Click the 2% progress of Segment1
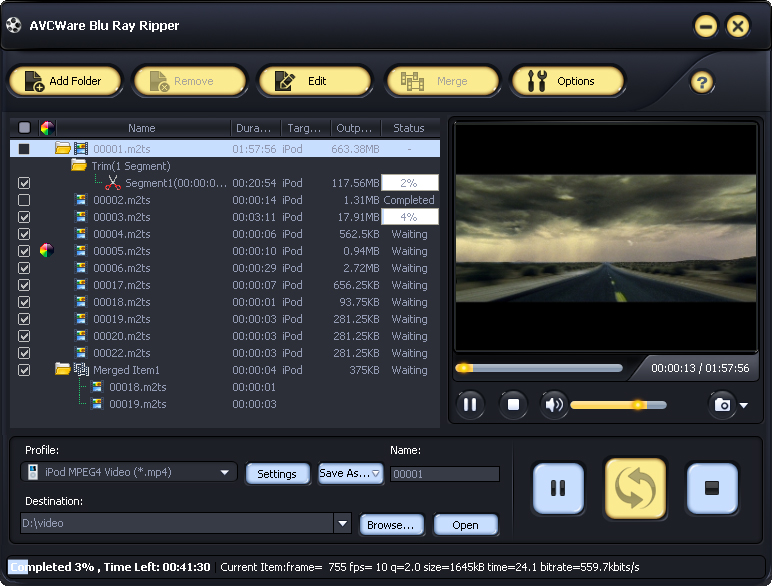Viewport: 772px width, 586px height. pos(410,183)
